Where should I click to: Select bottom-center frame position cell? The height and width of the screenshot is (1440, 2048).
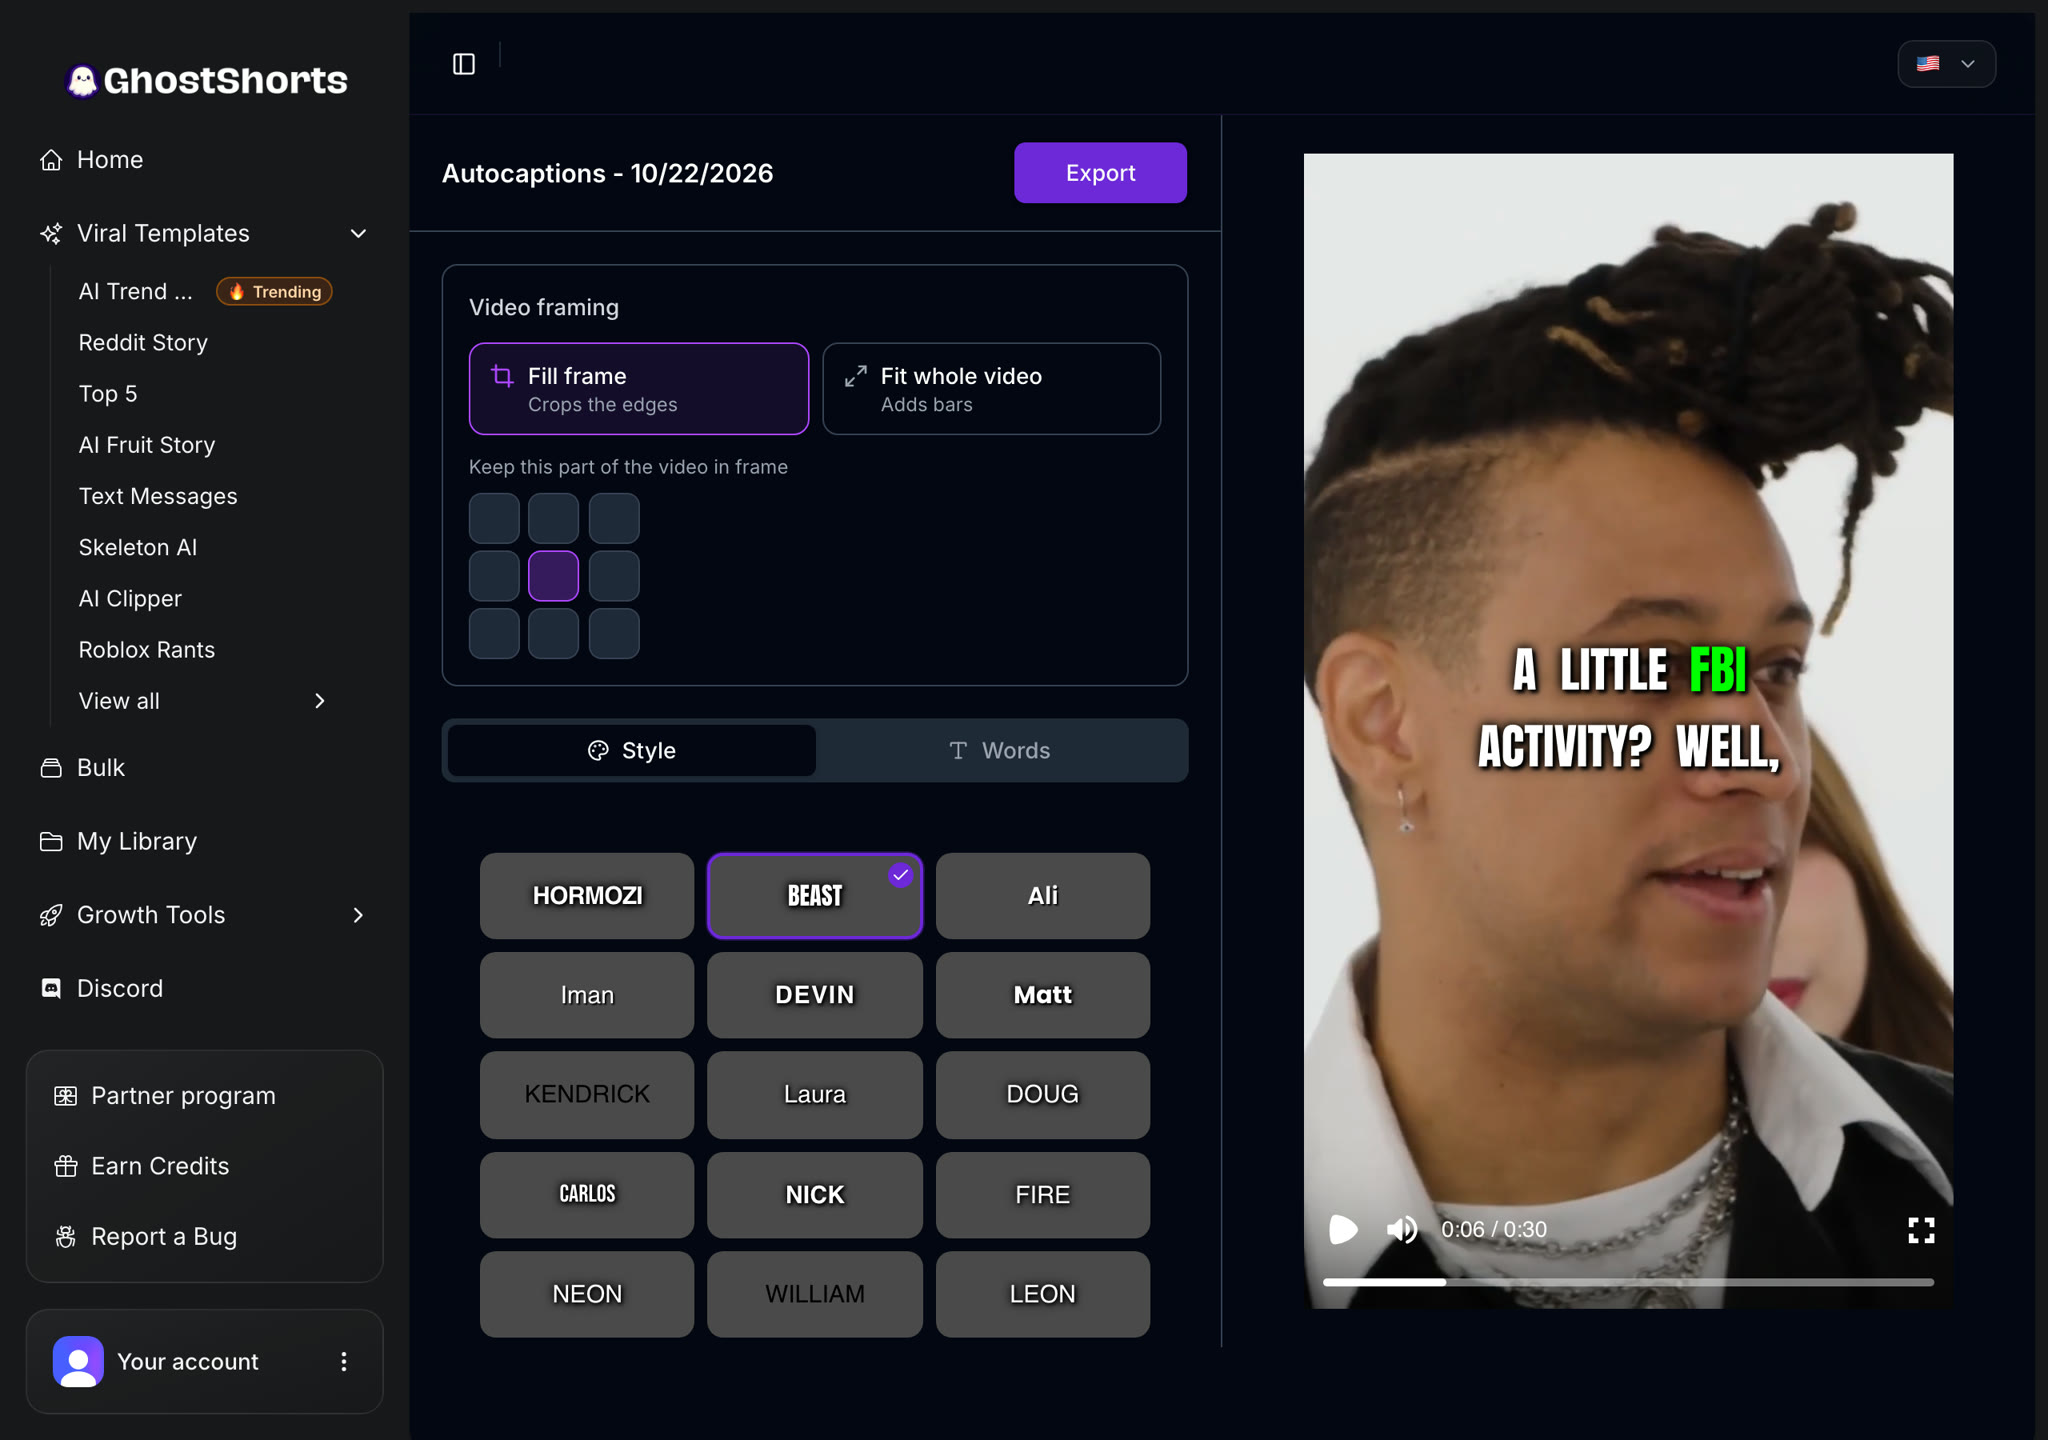tap(554, 634)
